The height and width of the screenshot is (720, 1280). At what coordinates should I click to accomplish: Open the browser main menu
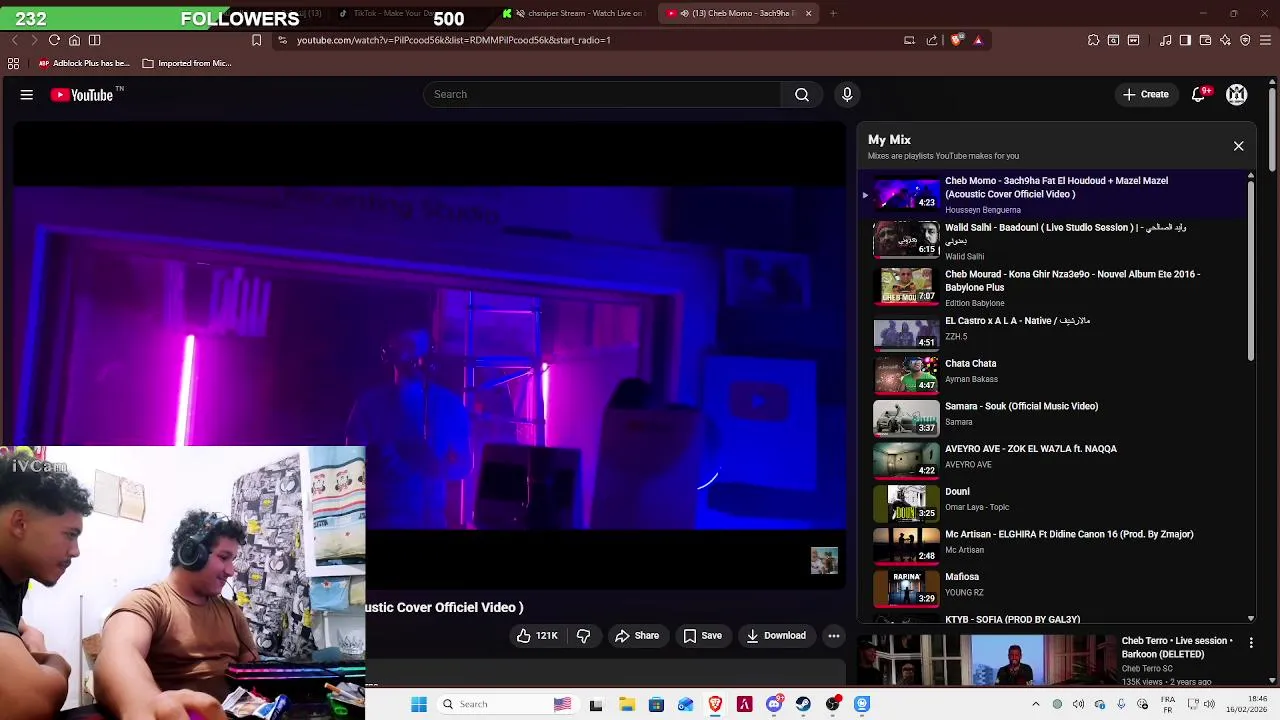coord(1265,40)
